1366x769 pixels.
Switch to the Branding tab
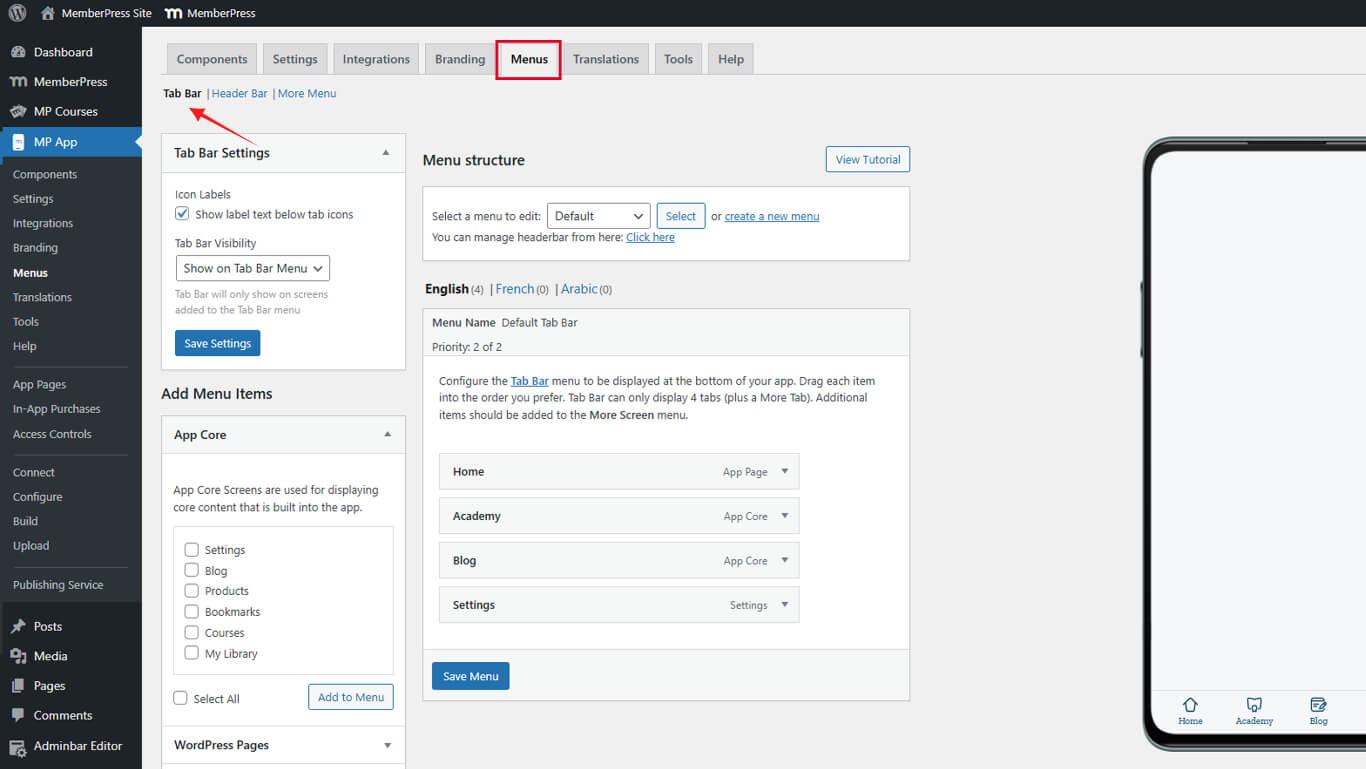pos(459,59)
